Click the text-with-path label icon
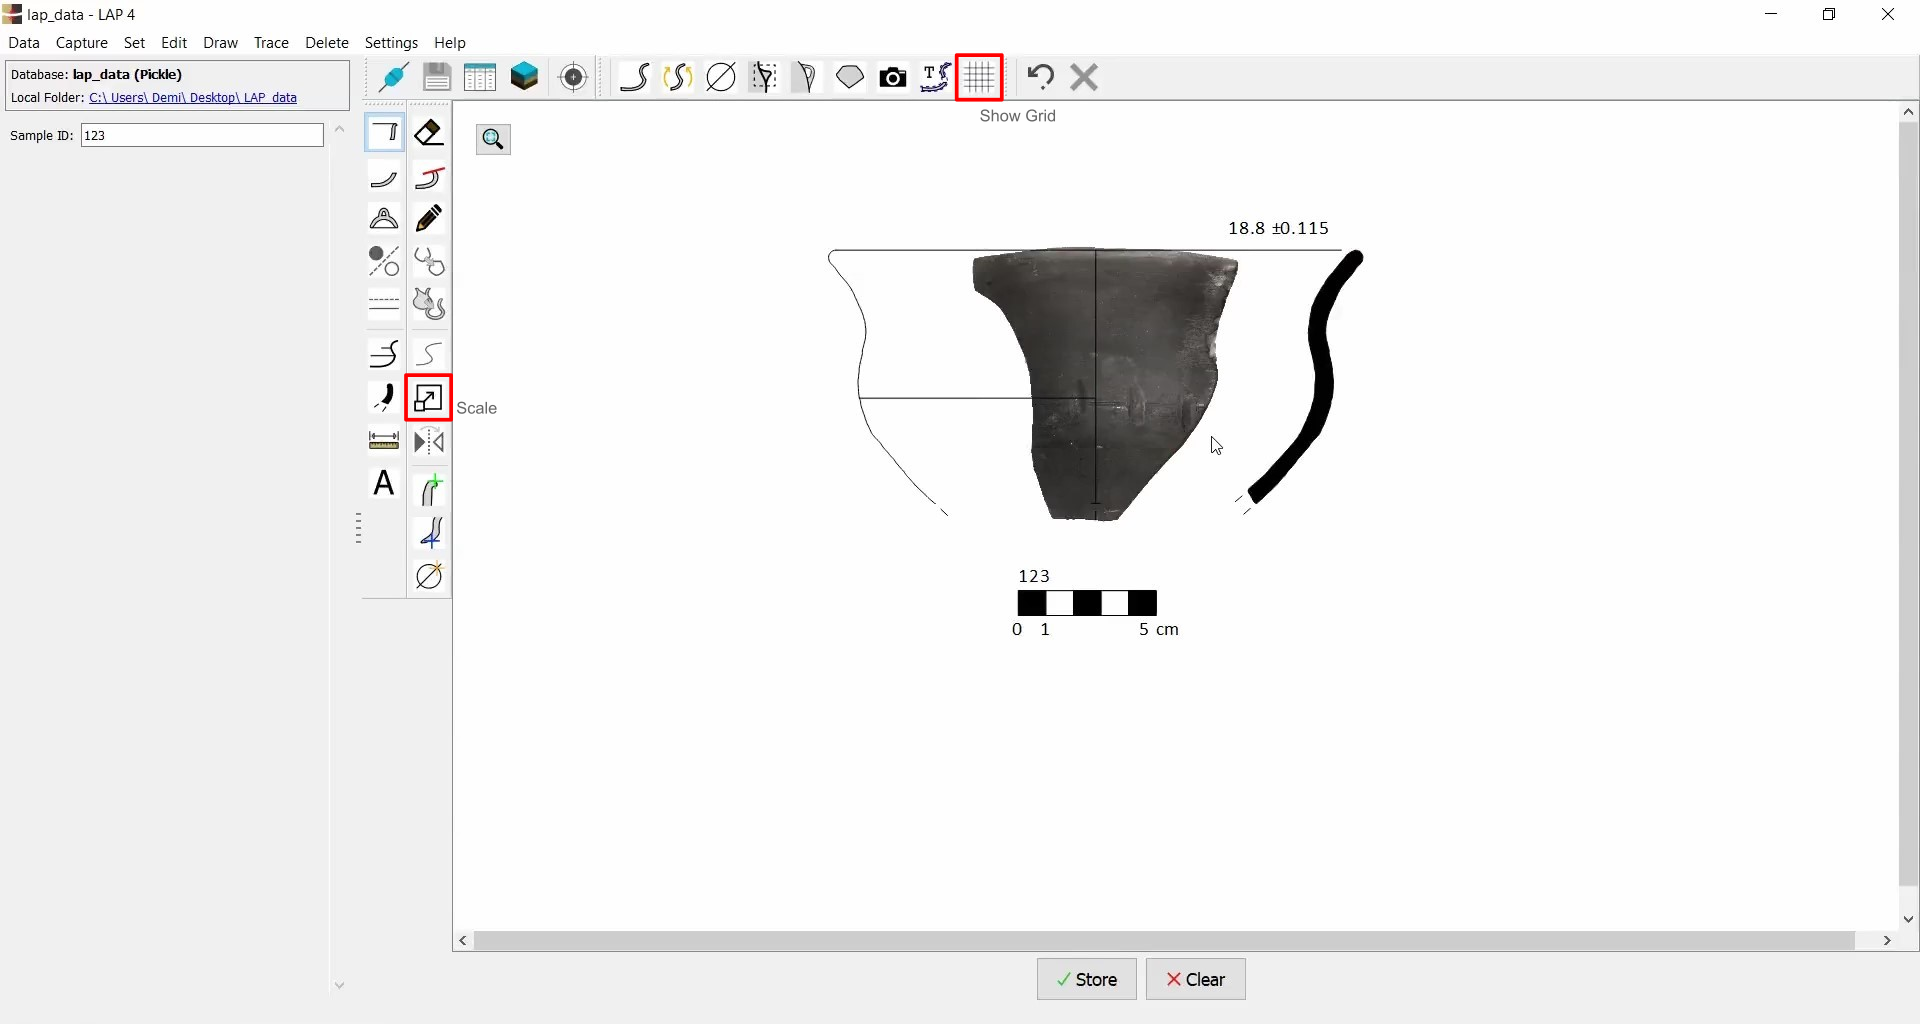 coord(936,77)
